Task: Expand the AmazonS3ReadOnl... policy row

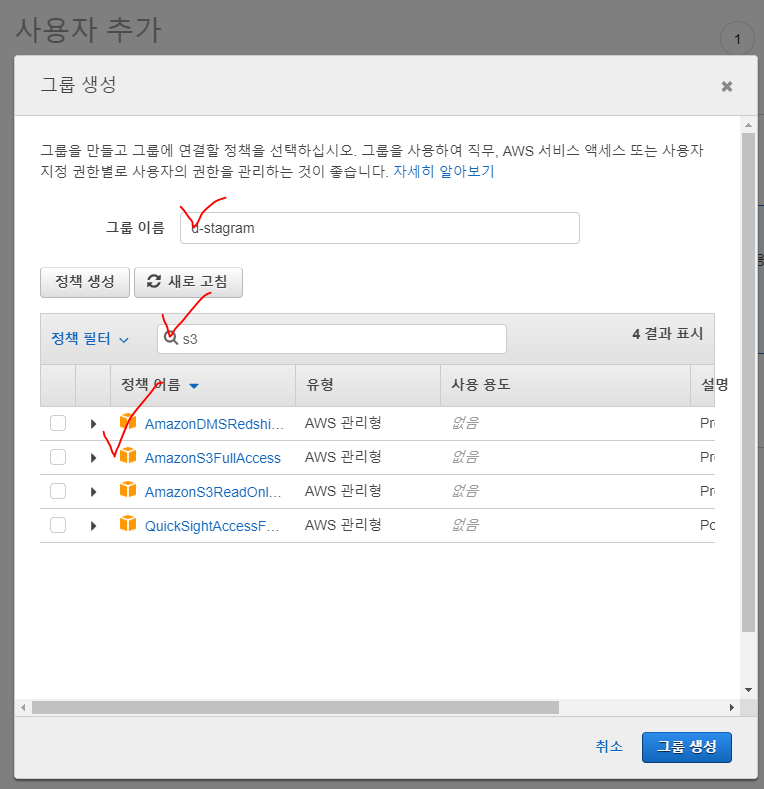Action: [x=93, y=492]
